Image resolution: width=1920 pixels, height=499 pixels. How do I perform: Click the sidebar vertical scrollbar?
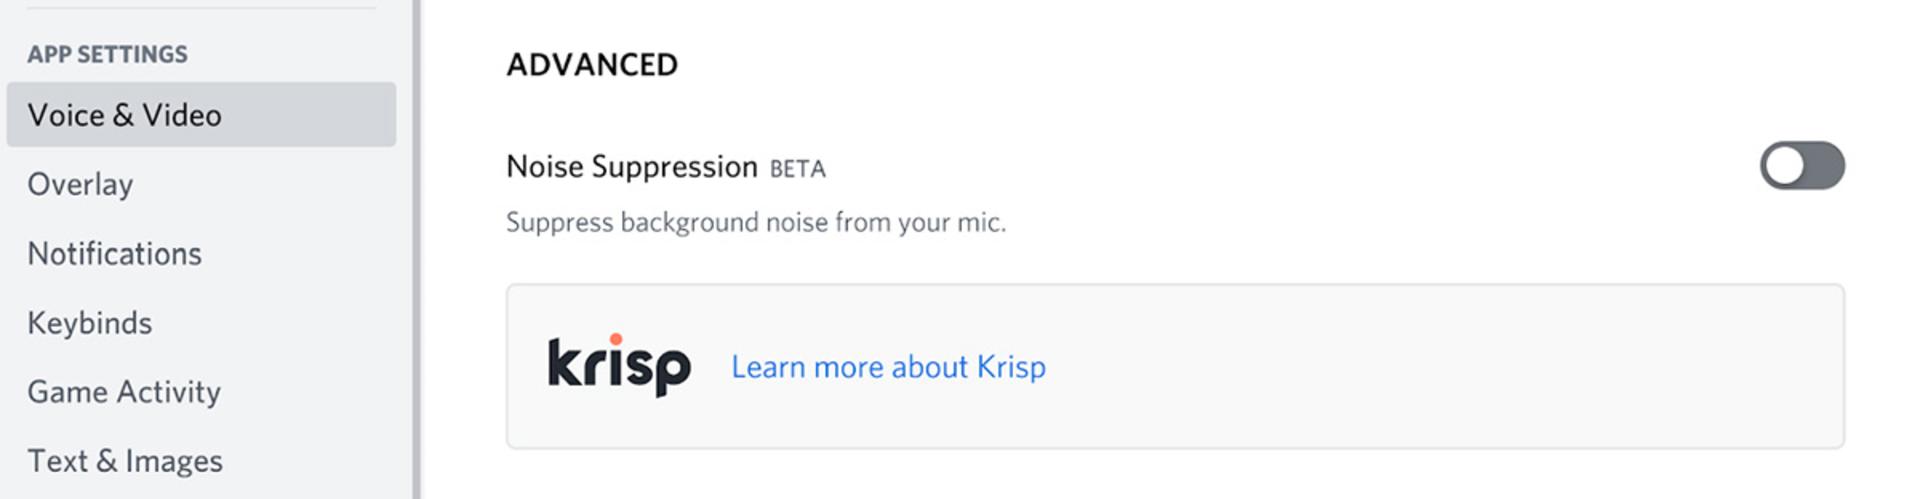tap(416, 250)
